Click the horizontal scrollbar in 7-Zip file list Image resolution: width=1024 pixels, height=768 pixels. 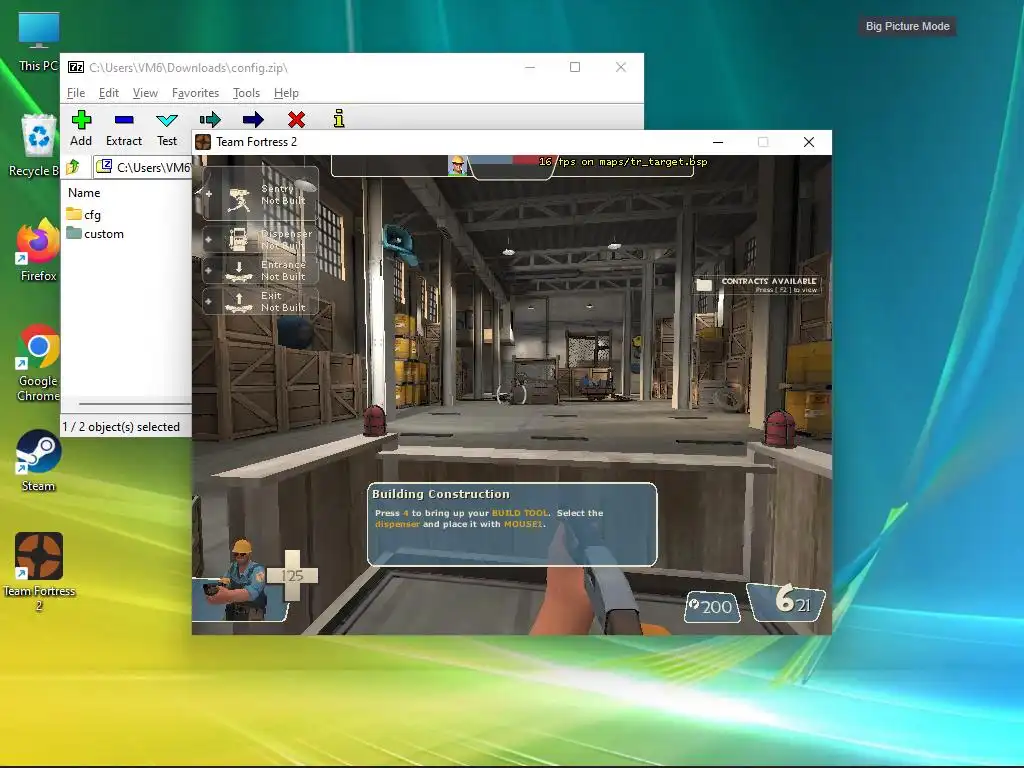[135, 404]
